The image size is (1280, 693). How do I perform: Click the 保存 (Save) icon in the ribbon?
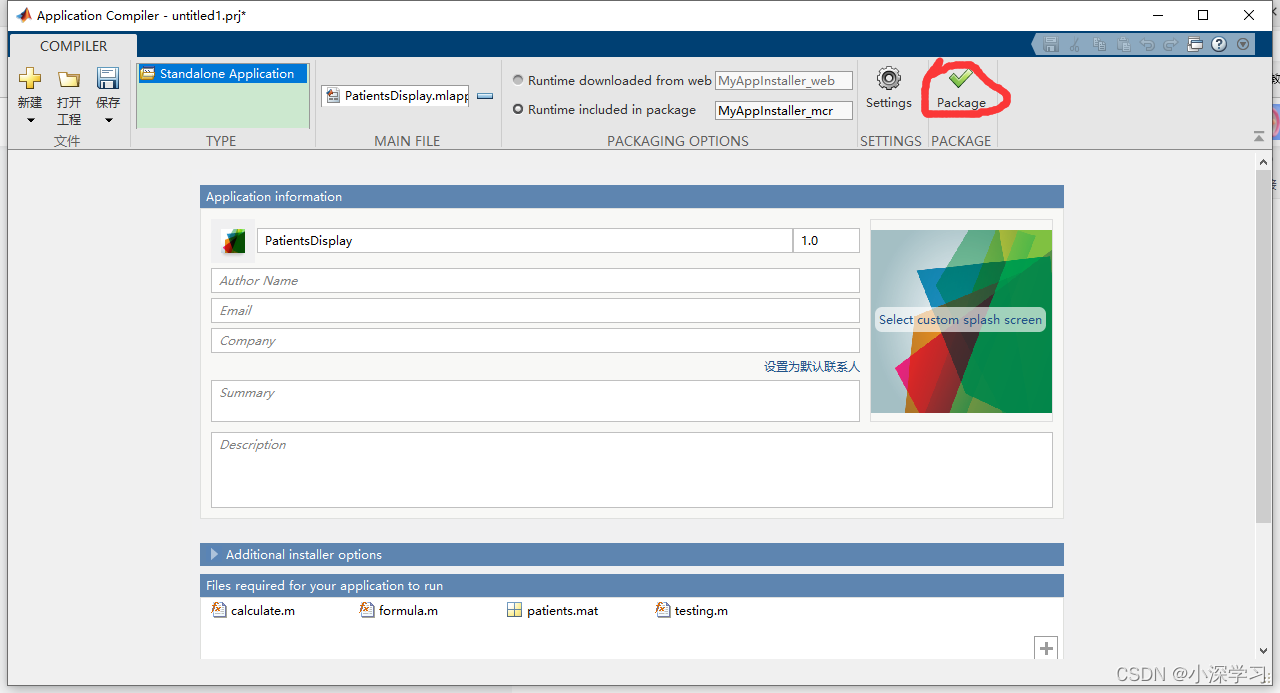(x=107, y=78)
